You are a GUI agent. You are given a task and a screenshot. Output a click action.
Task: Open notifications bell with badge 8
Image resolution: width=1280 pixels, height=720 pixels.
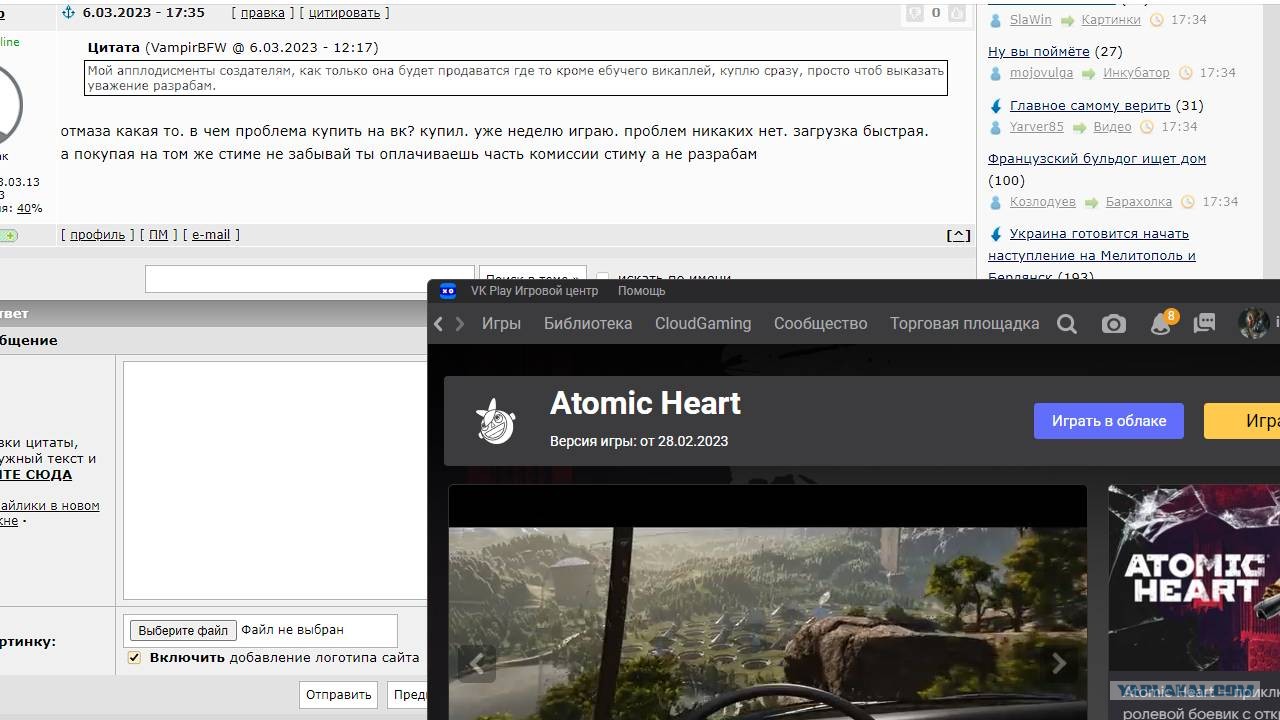1161,323
